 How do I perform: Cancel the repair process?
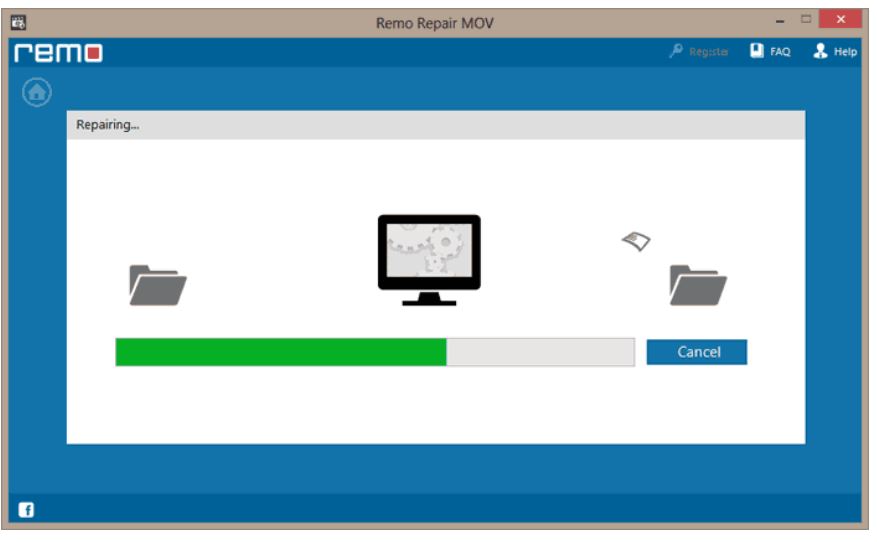coord(697,352)
